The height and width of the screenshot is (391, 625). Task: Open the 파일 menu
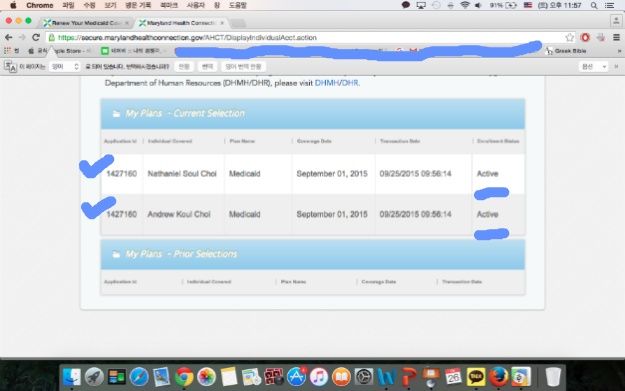69,5
